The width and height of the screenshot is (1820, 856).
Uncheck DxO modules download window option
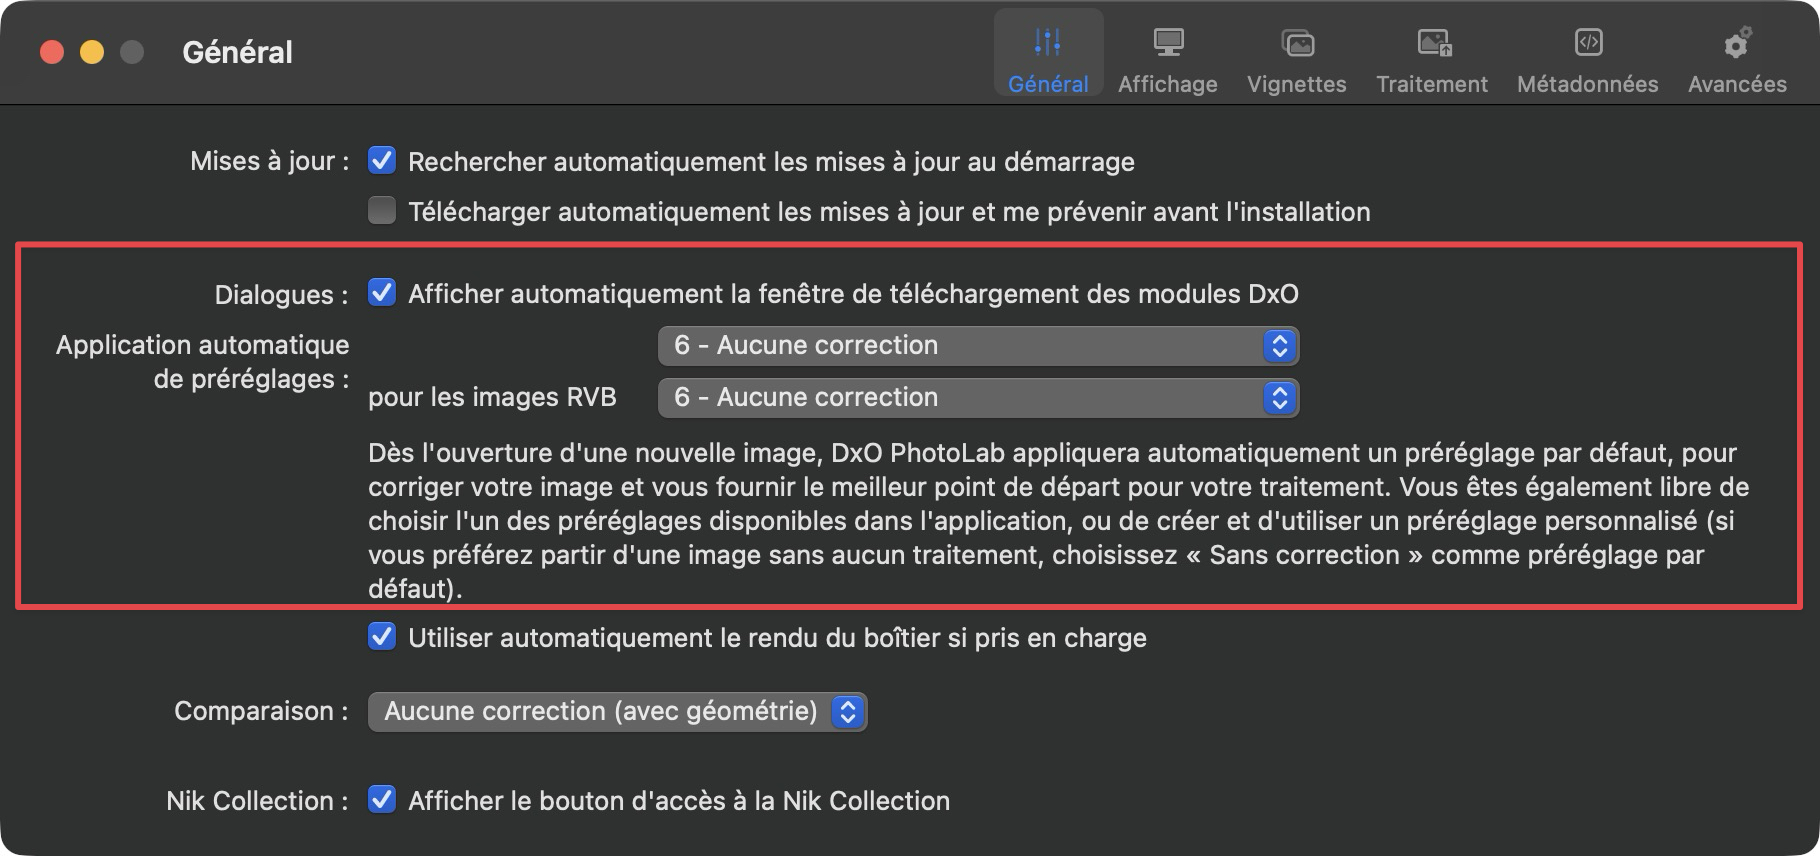(x=382, y=293)
